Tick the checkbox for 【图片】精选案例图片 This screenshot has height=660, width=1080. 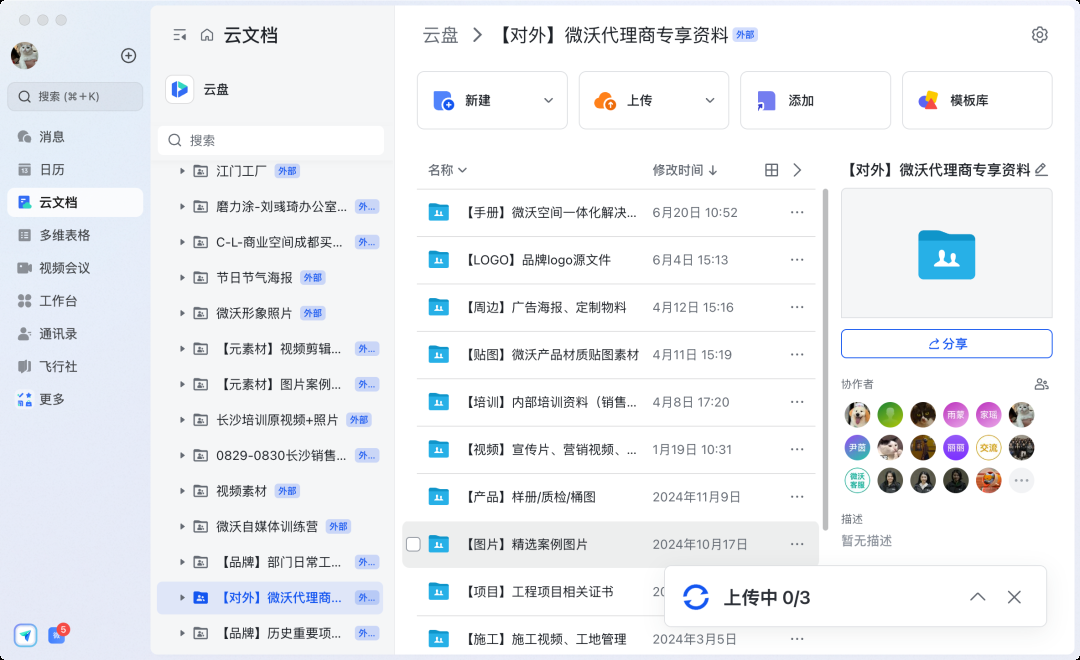click(x=413, y=544)
